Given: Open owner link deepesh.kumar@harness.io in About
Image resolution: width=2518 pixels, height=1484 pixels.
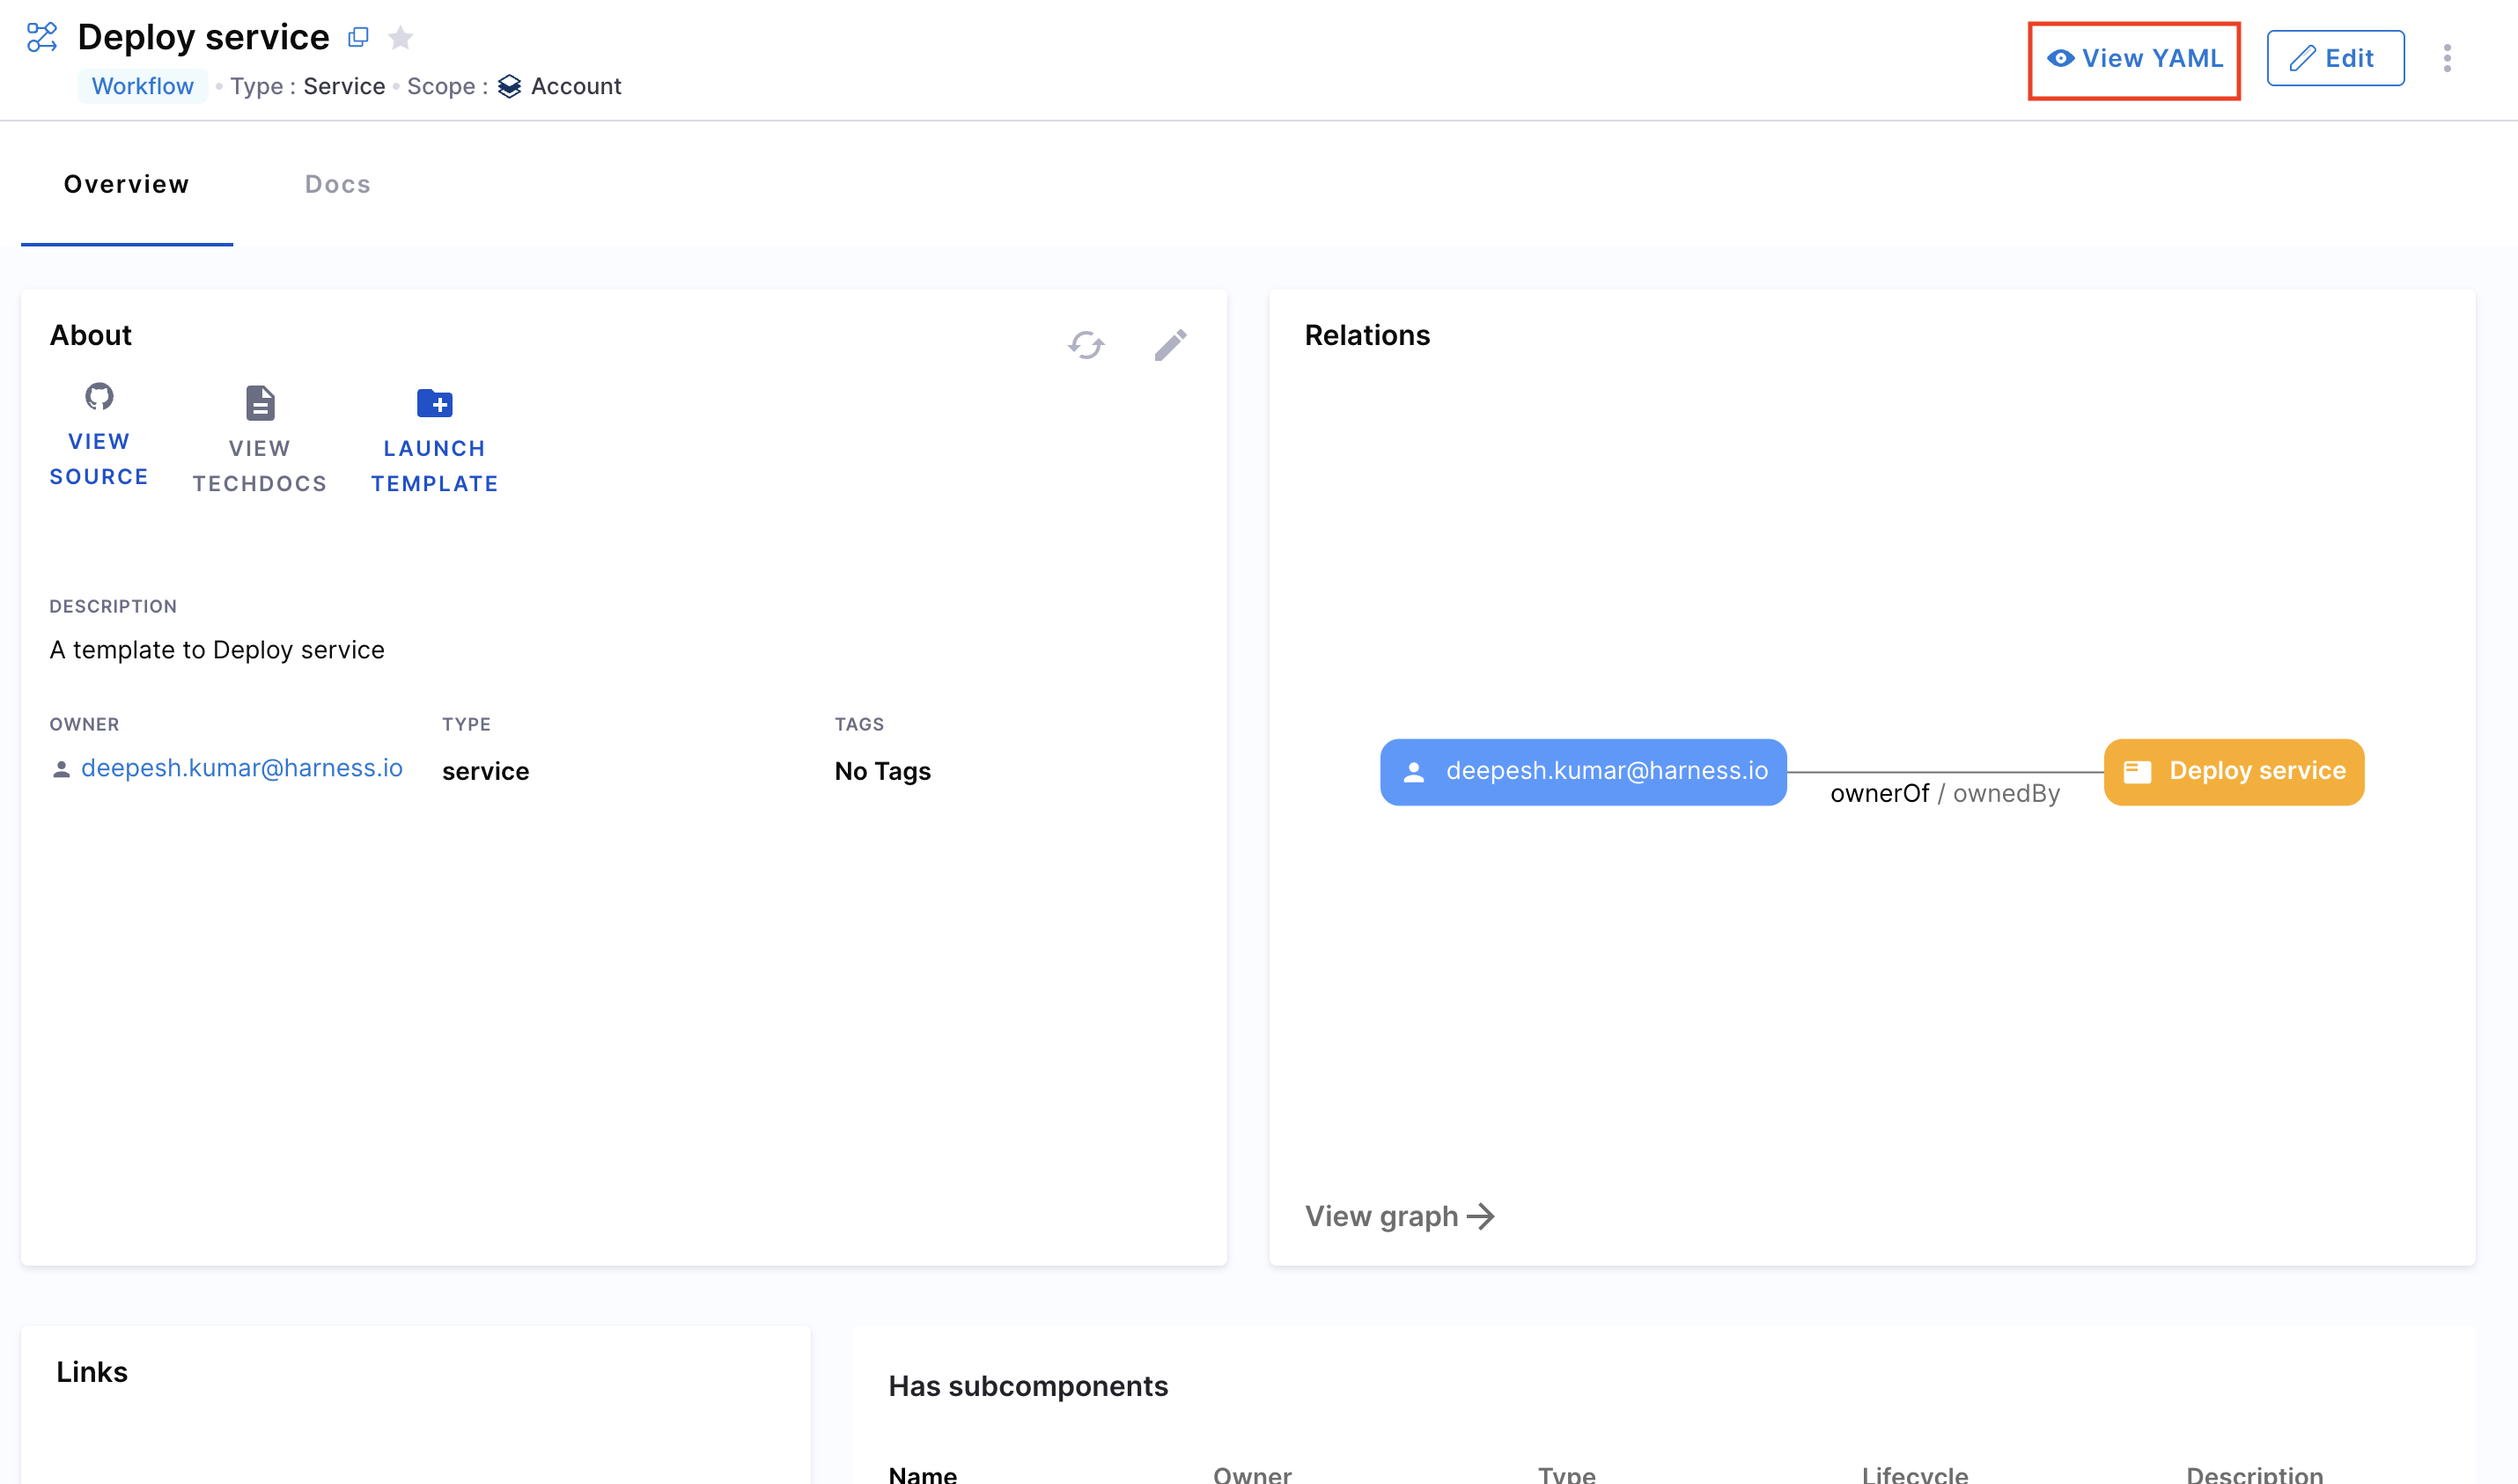Looking at the screenshot, I should pyautogui.click(x=241, y=768).
